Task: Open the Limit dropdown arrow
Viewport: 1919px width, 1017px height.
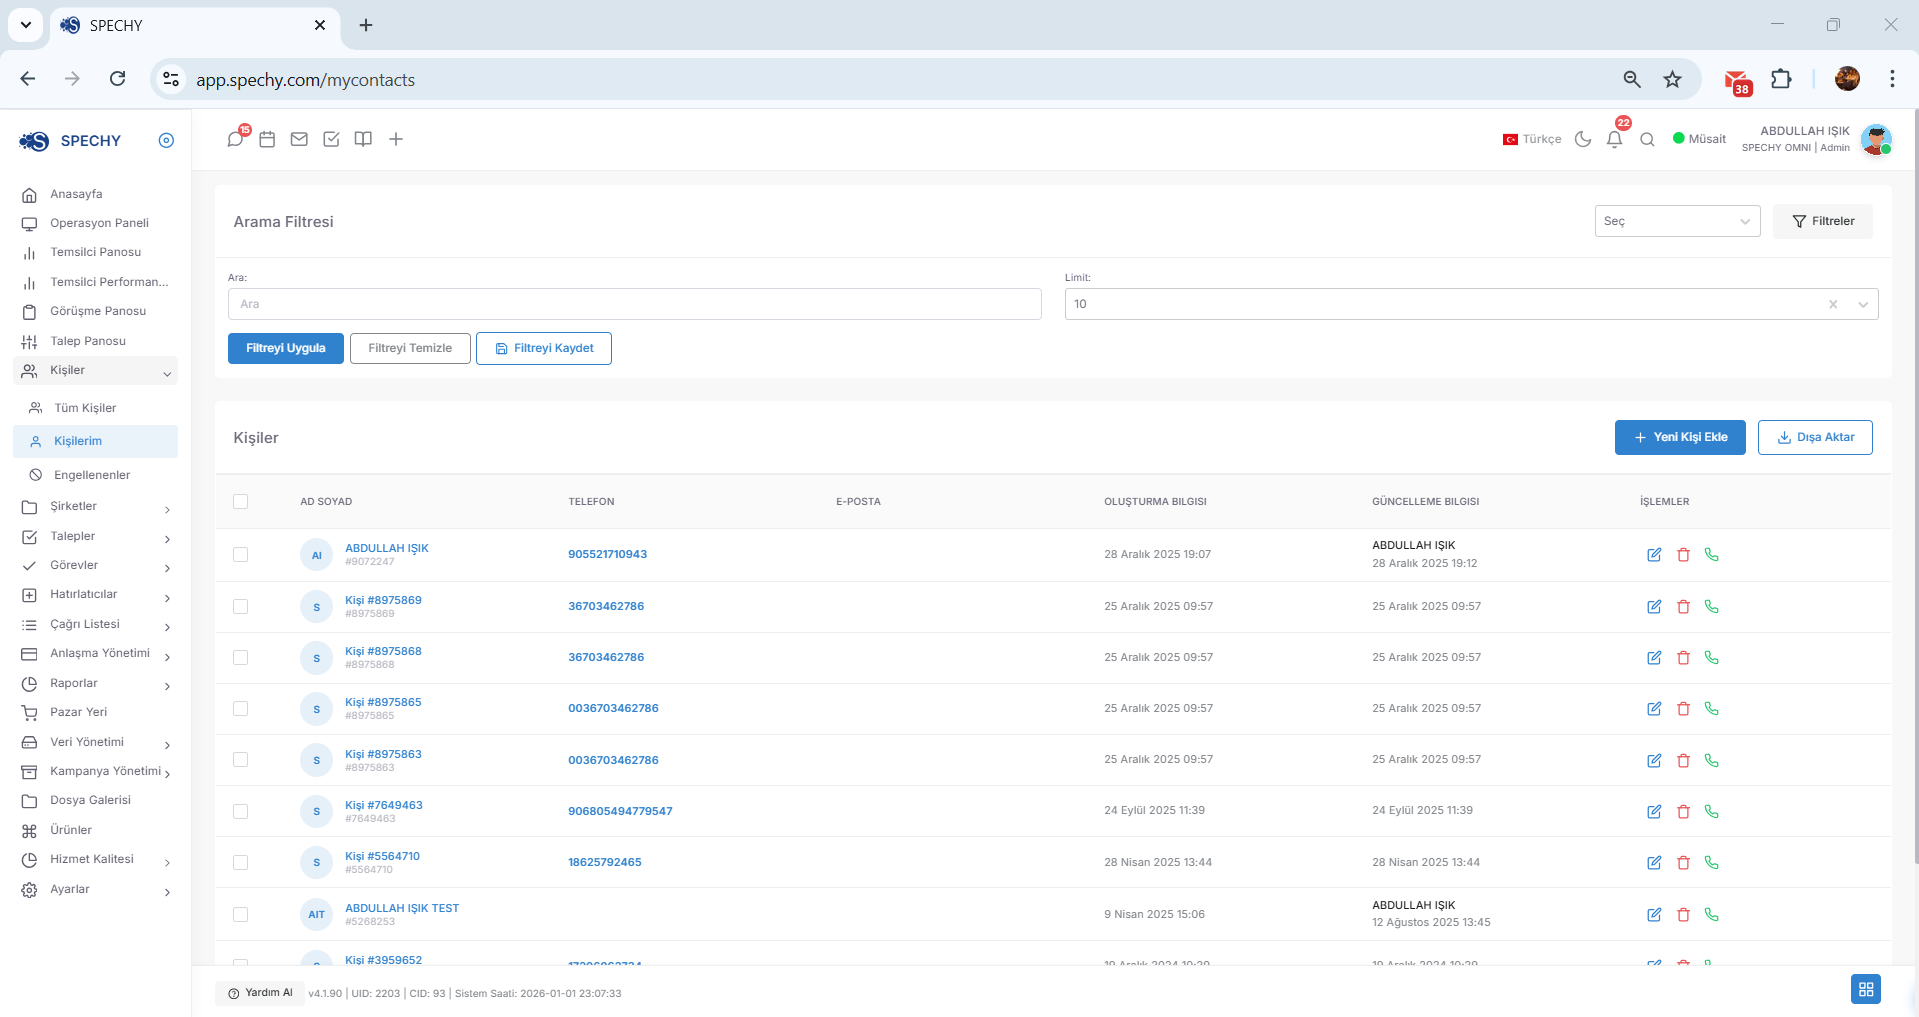Action: coord(1863,304)
